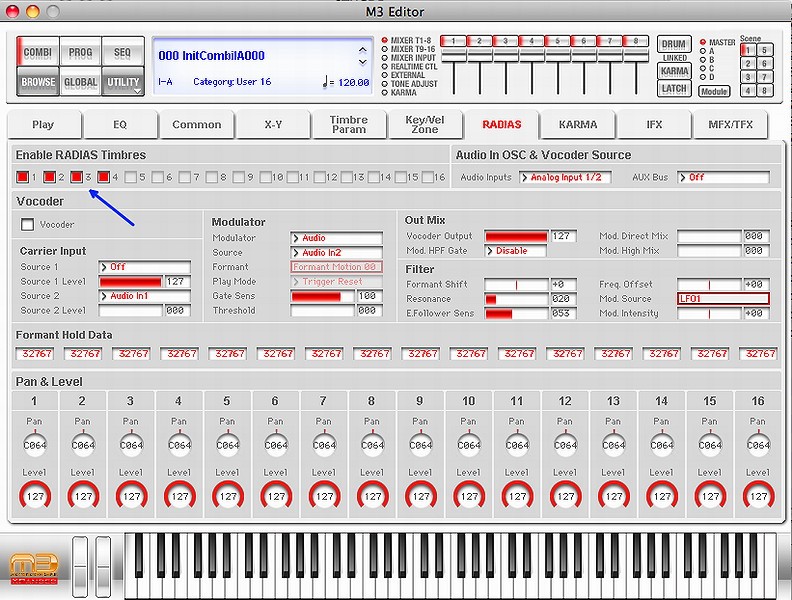792x600 pixels.
Task: Select Scene 5 button
Action: click(x=765, y=50)
